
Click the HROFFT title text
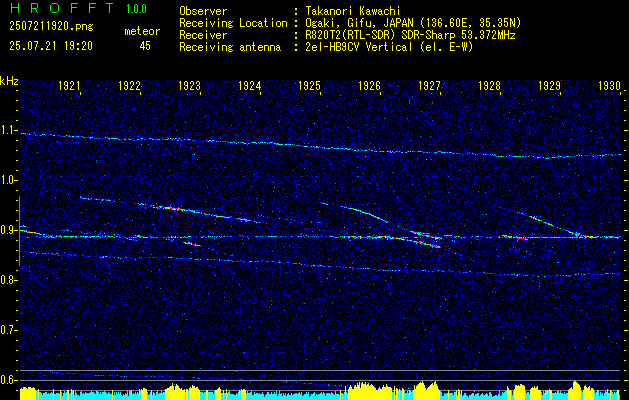pyautogui.click(x=62, y=8)
